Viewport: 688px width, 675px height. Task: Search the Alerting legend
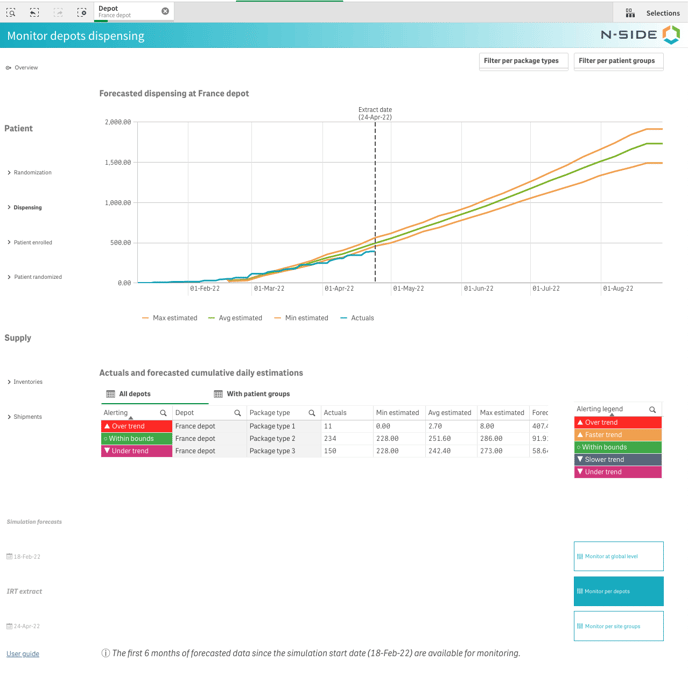coord(652,409)
